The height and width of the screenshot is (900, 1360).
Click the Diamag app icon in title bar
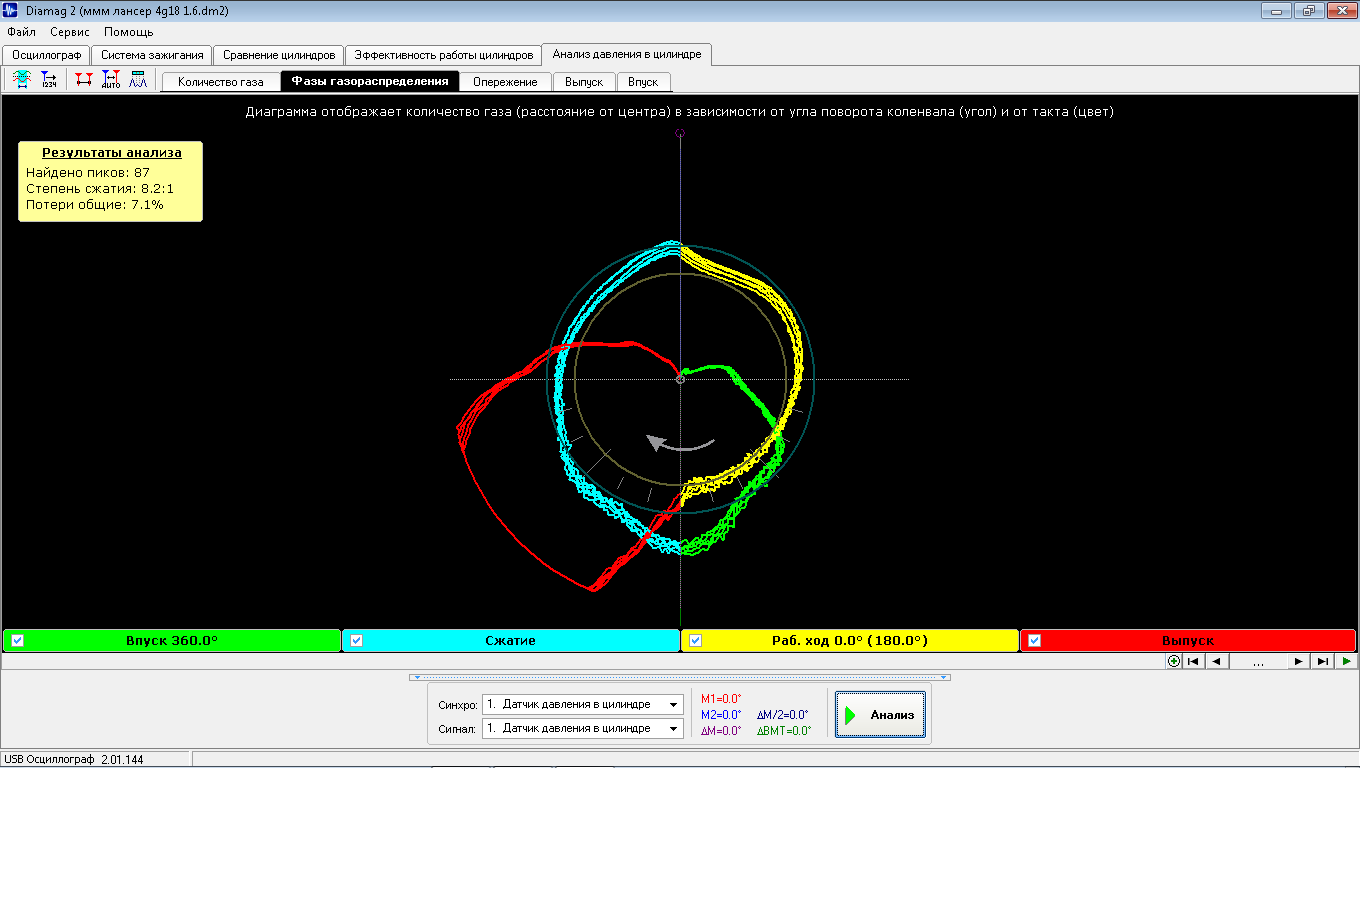click(11, 10)
